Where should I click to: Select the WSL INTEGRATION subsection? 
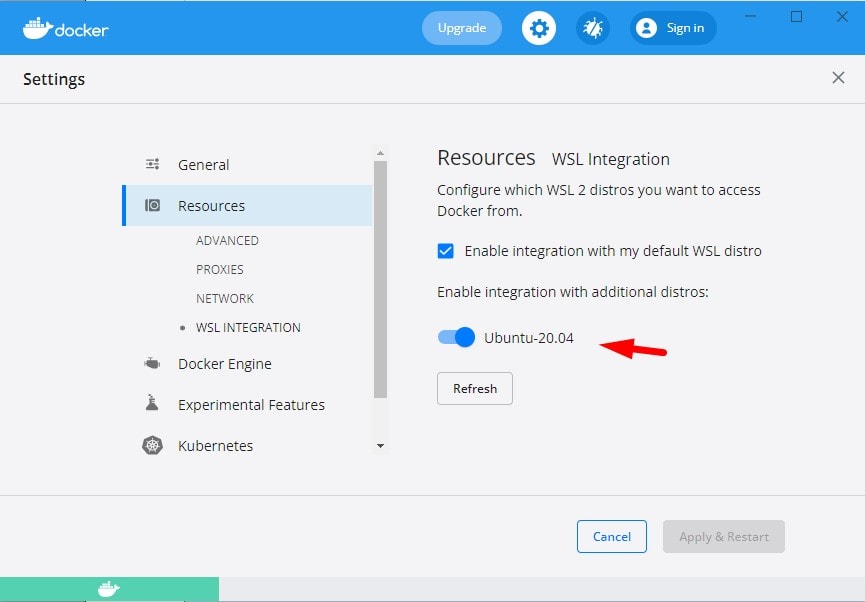(x=248, y=327)
